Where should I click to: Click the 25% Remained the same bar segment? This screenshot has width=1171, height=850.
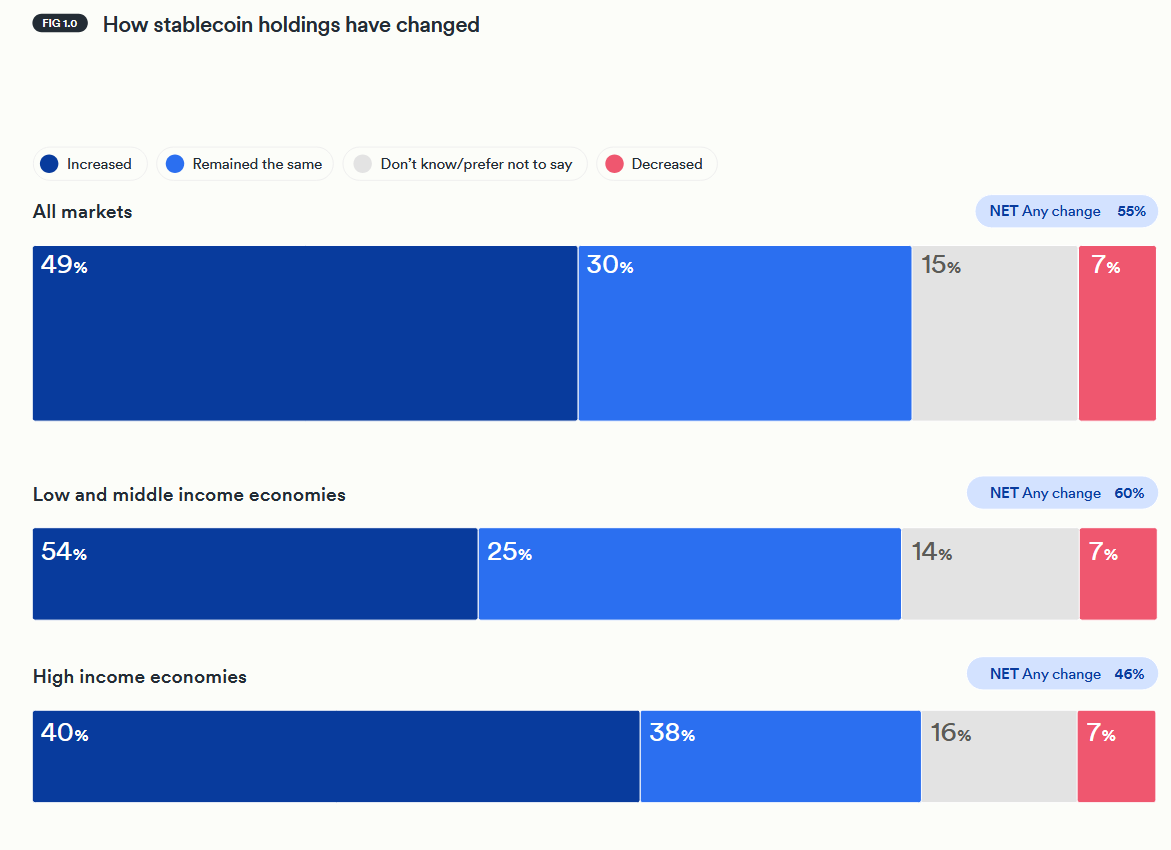689,574
